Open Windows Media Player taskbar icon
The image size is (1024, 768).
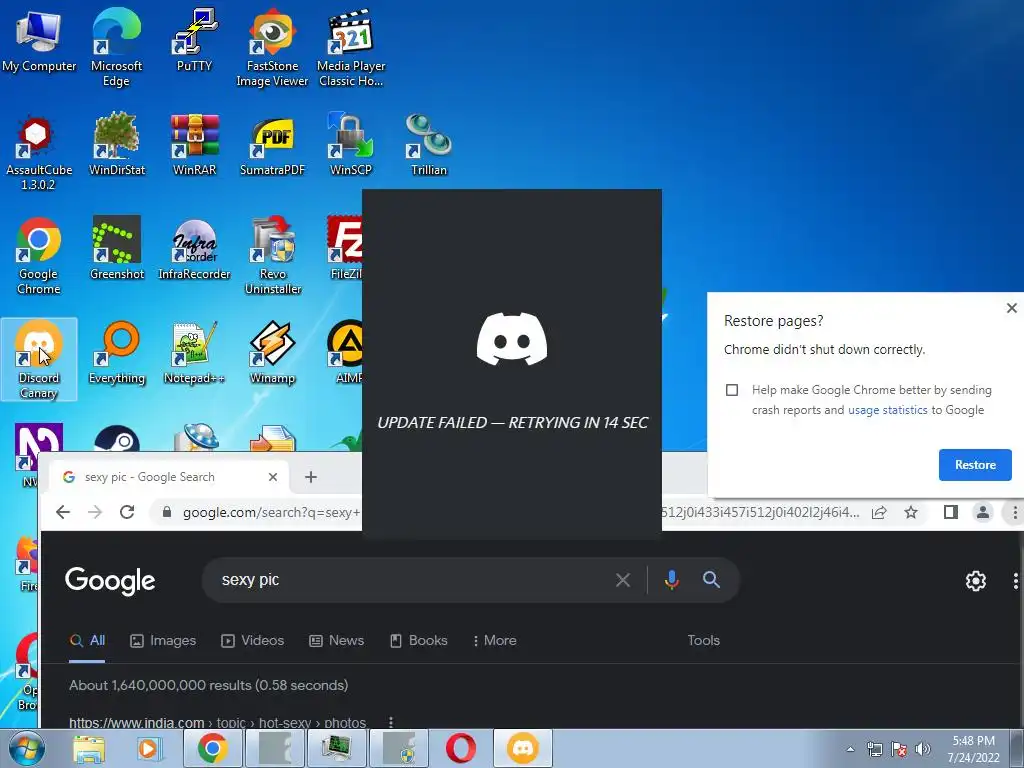pos(148,749)
